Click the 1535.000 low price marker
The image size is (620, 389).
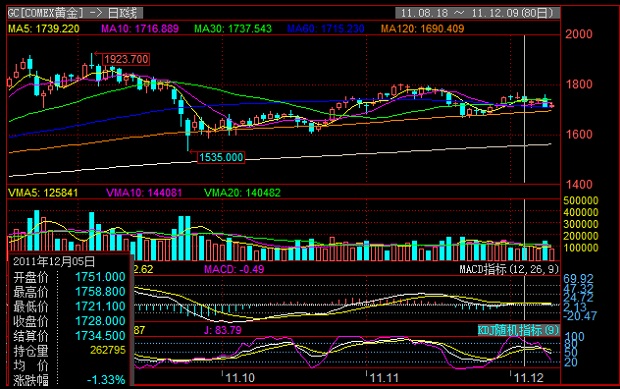(x=221, y=157)
